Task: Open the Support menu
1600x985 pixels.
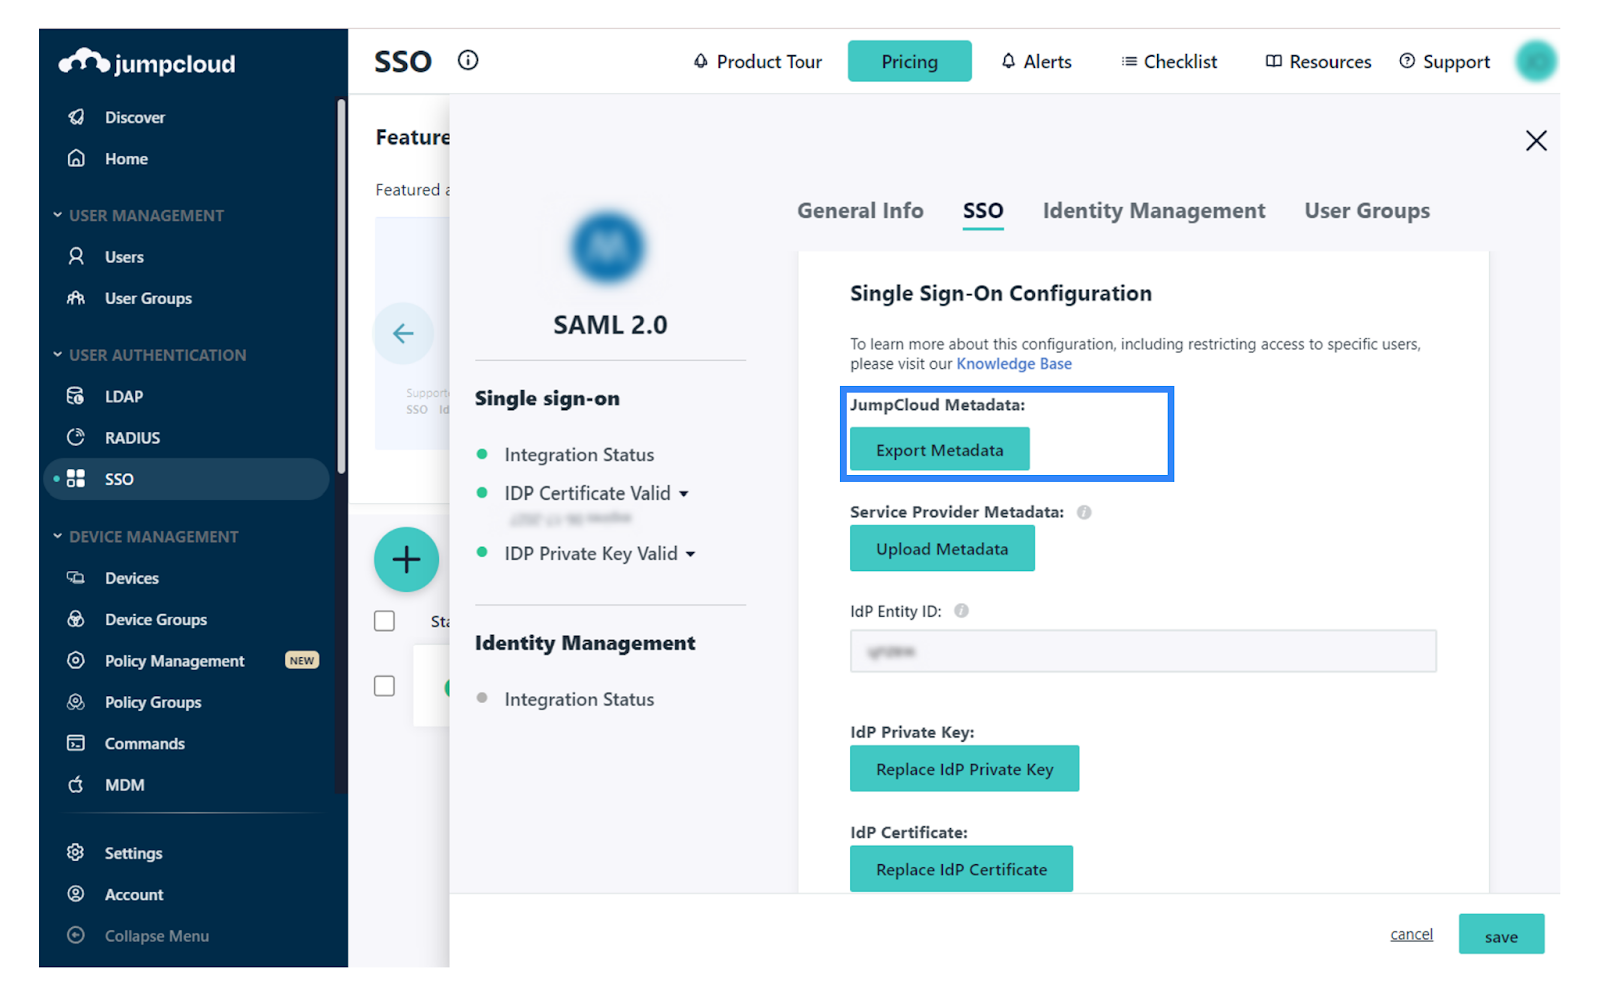Action: click(x=1444, y=61)
